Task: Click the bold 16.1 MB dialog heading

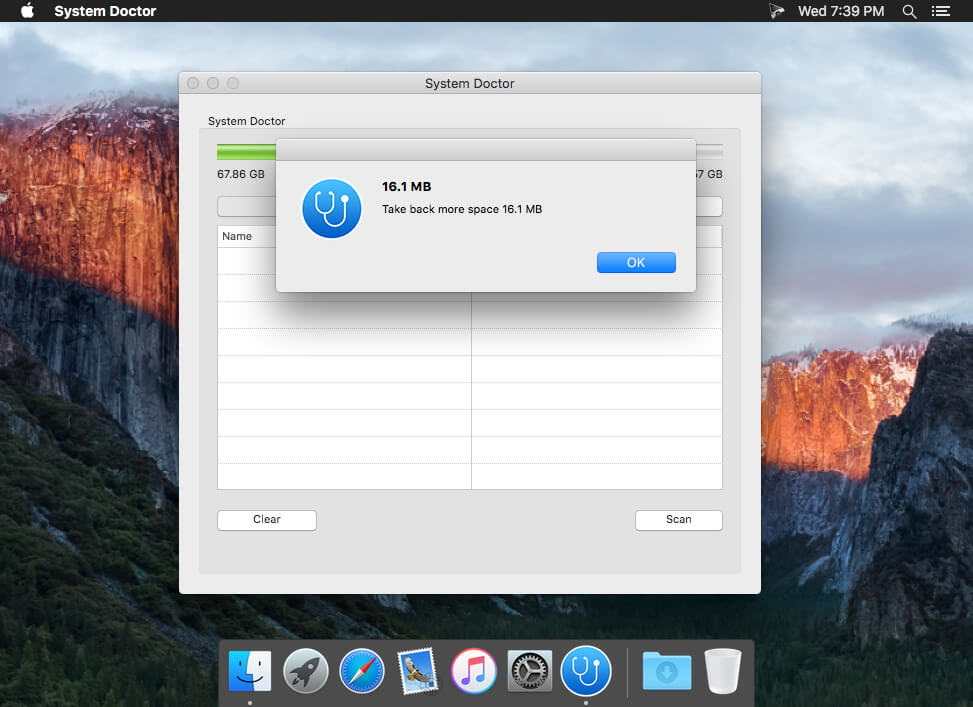Action: click(406, 187)
